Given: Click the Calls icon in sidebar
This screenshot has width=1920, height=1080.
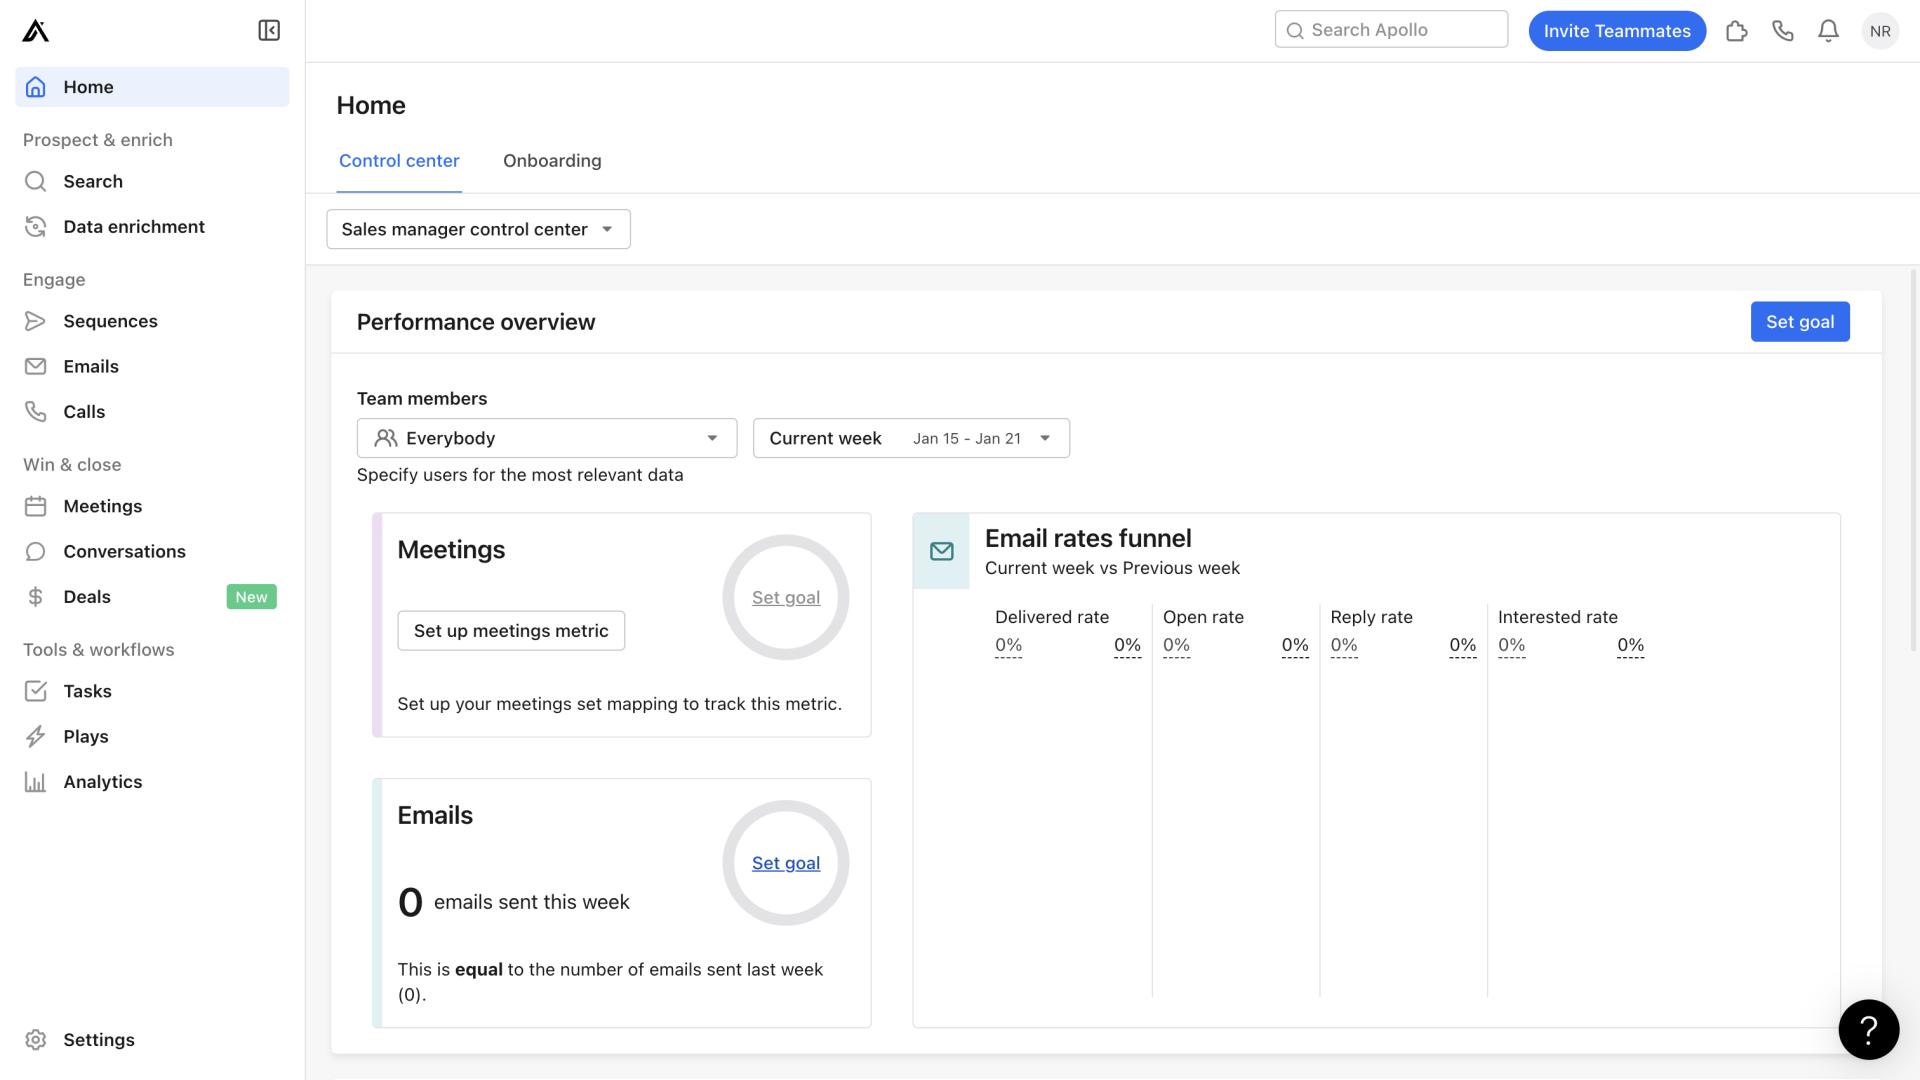Looking at the screenshot, I should pos(37,411).
